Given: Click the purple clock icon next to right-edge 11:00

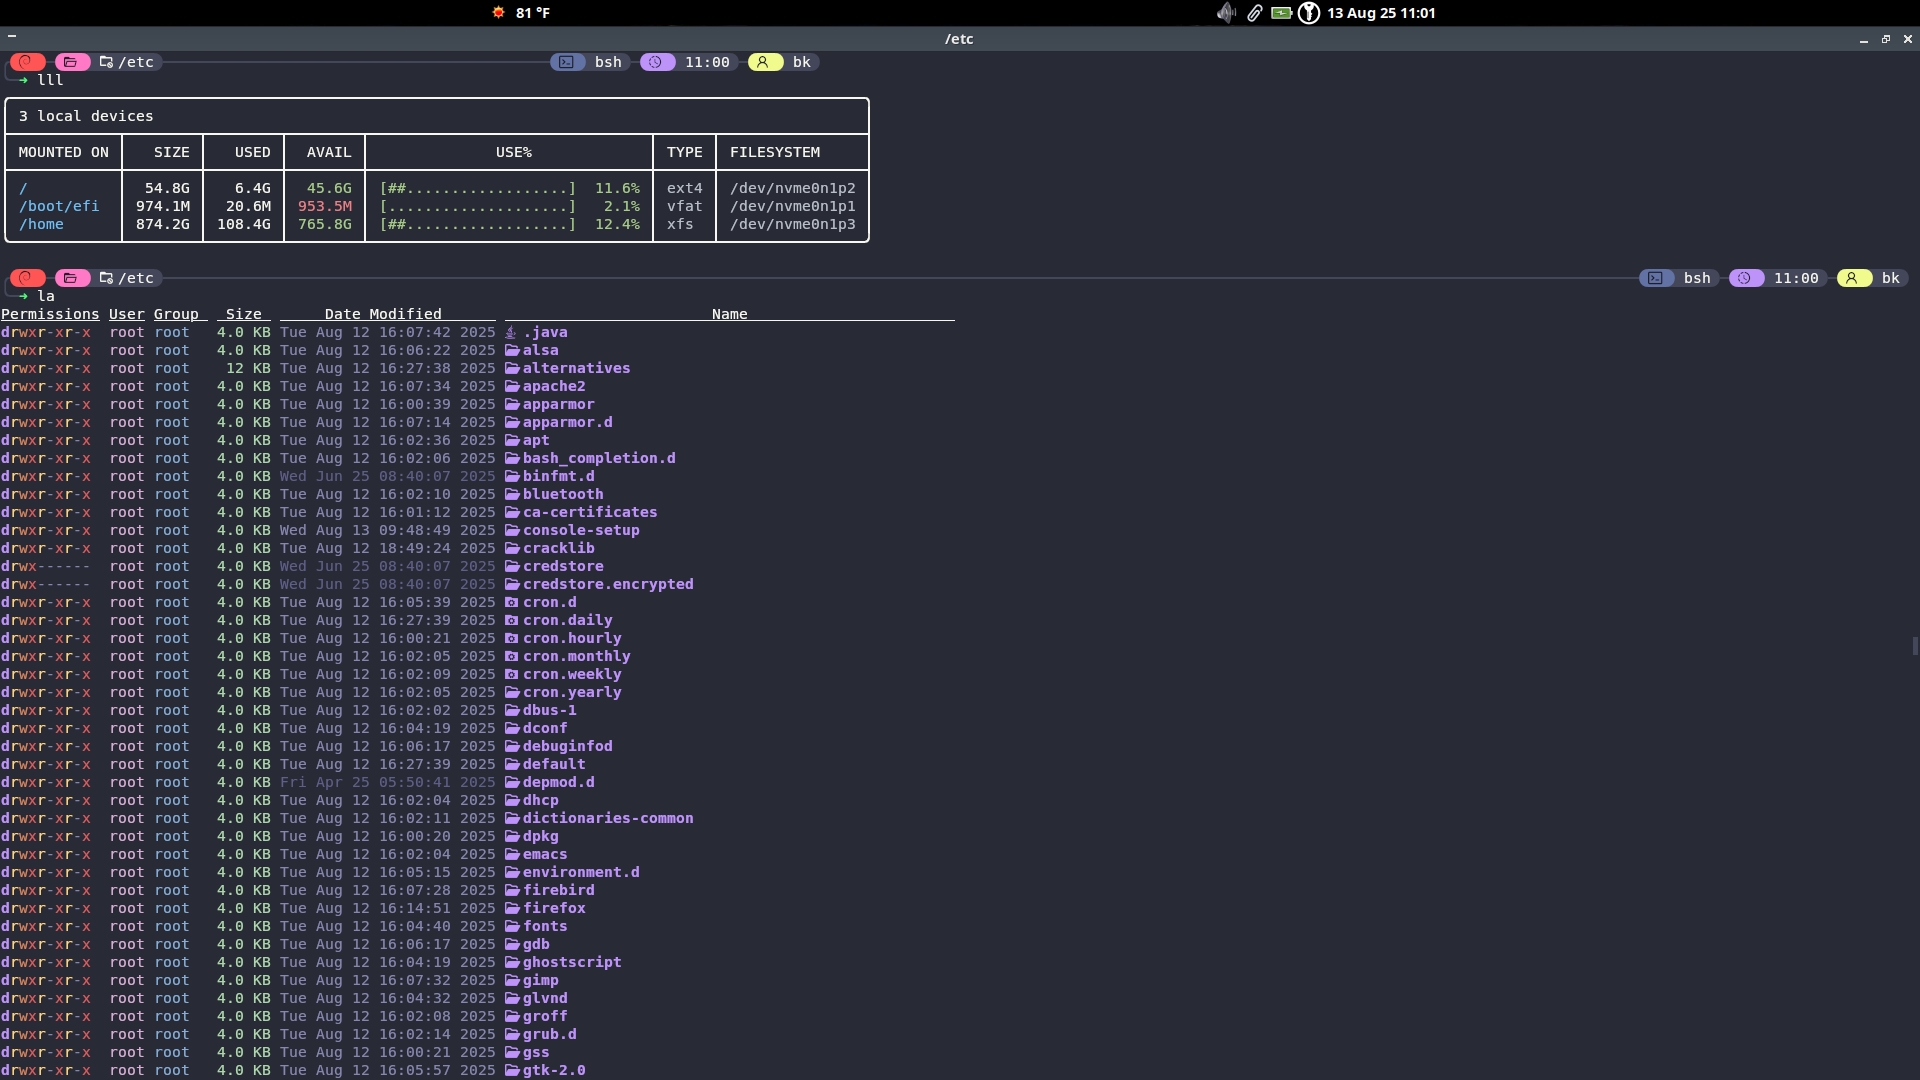Looking at the screenshot, I should [x=1746, y=278].
